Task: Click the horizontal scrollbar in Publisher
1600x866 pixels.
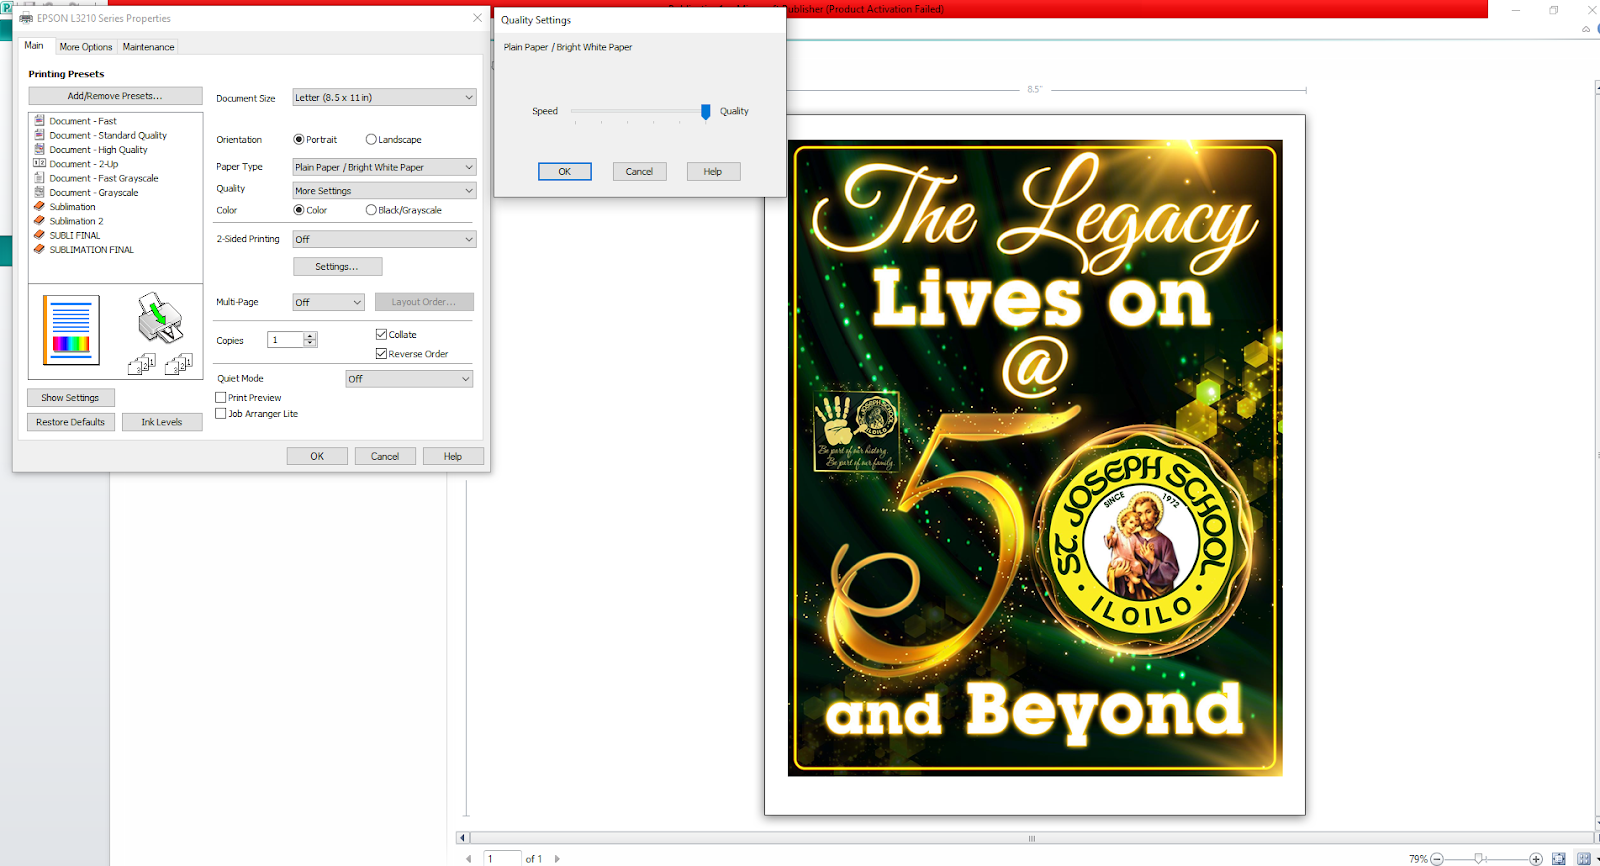Action: 1031,838
